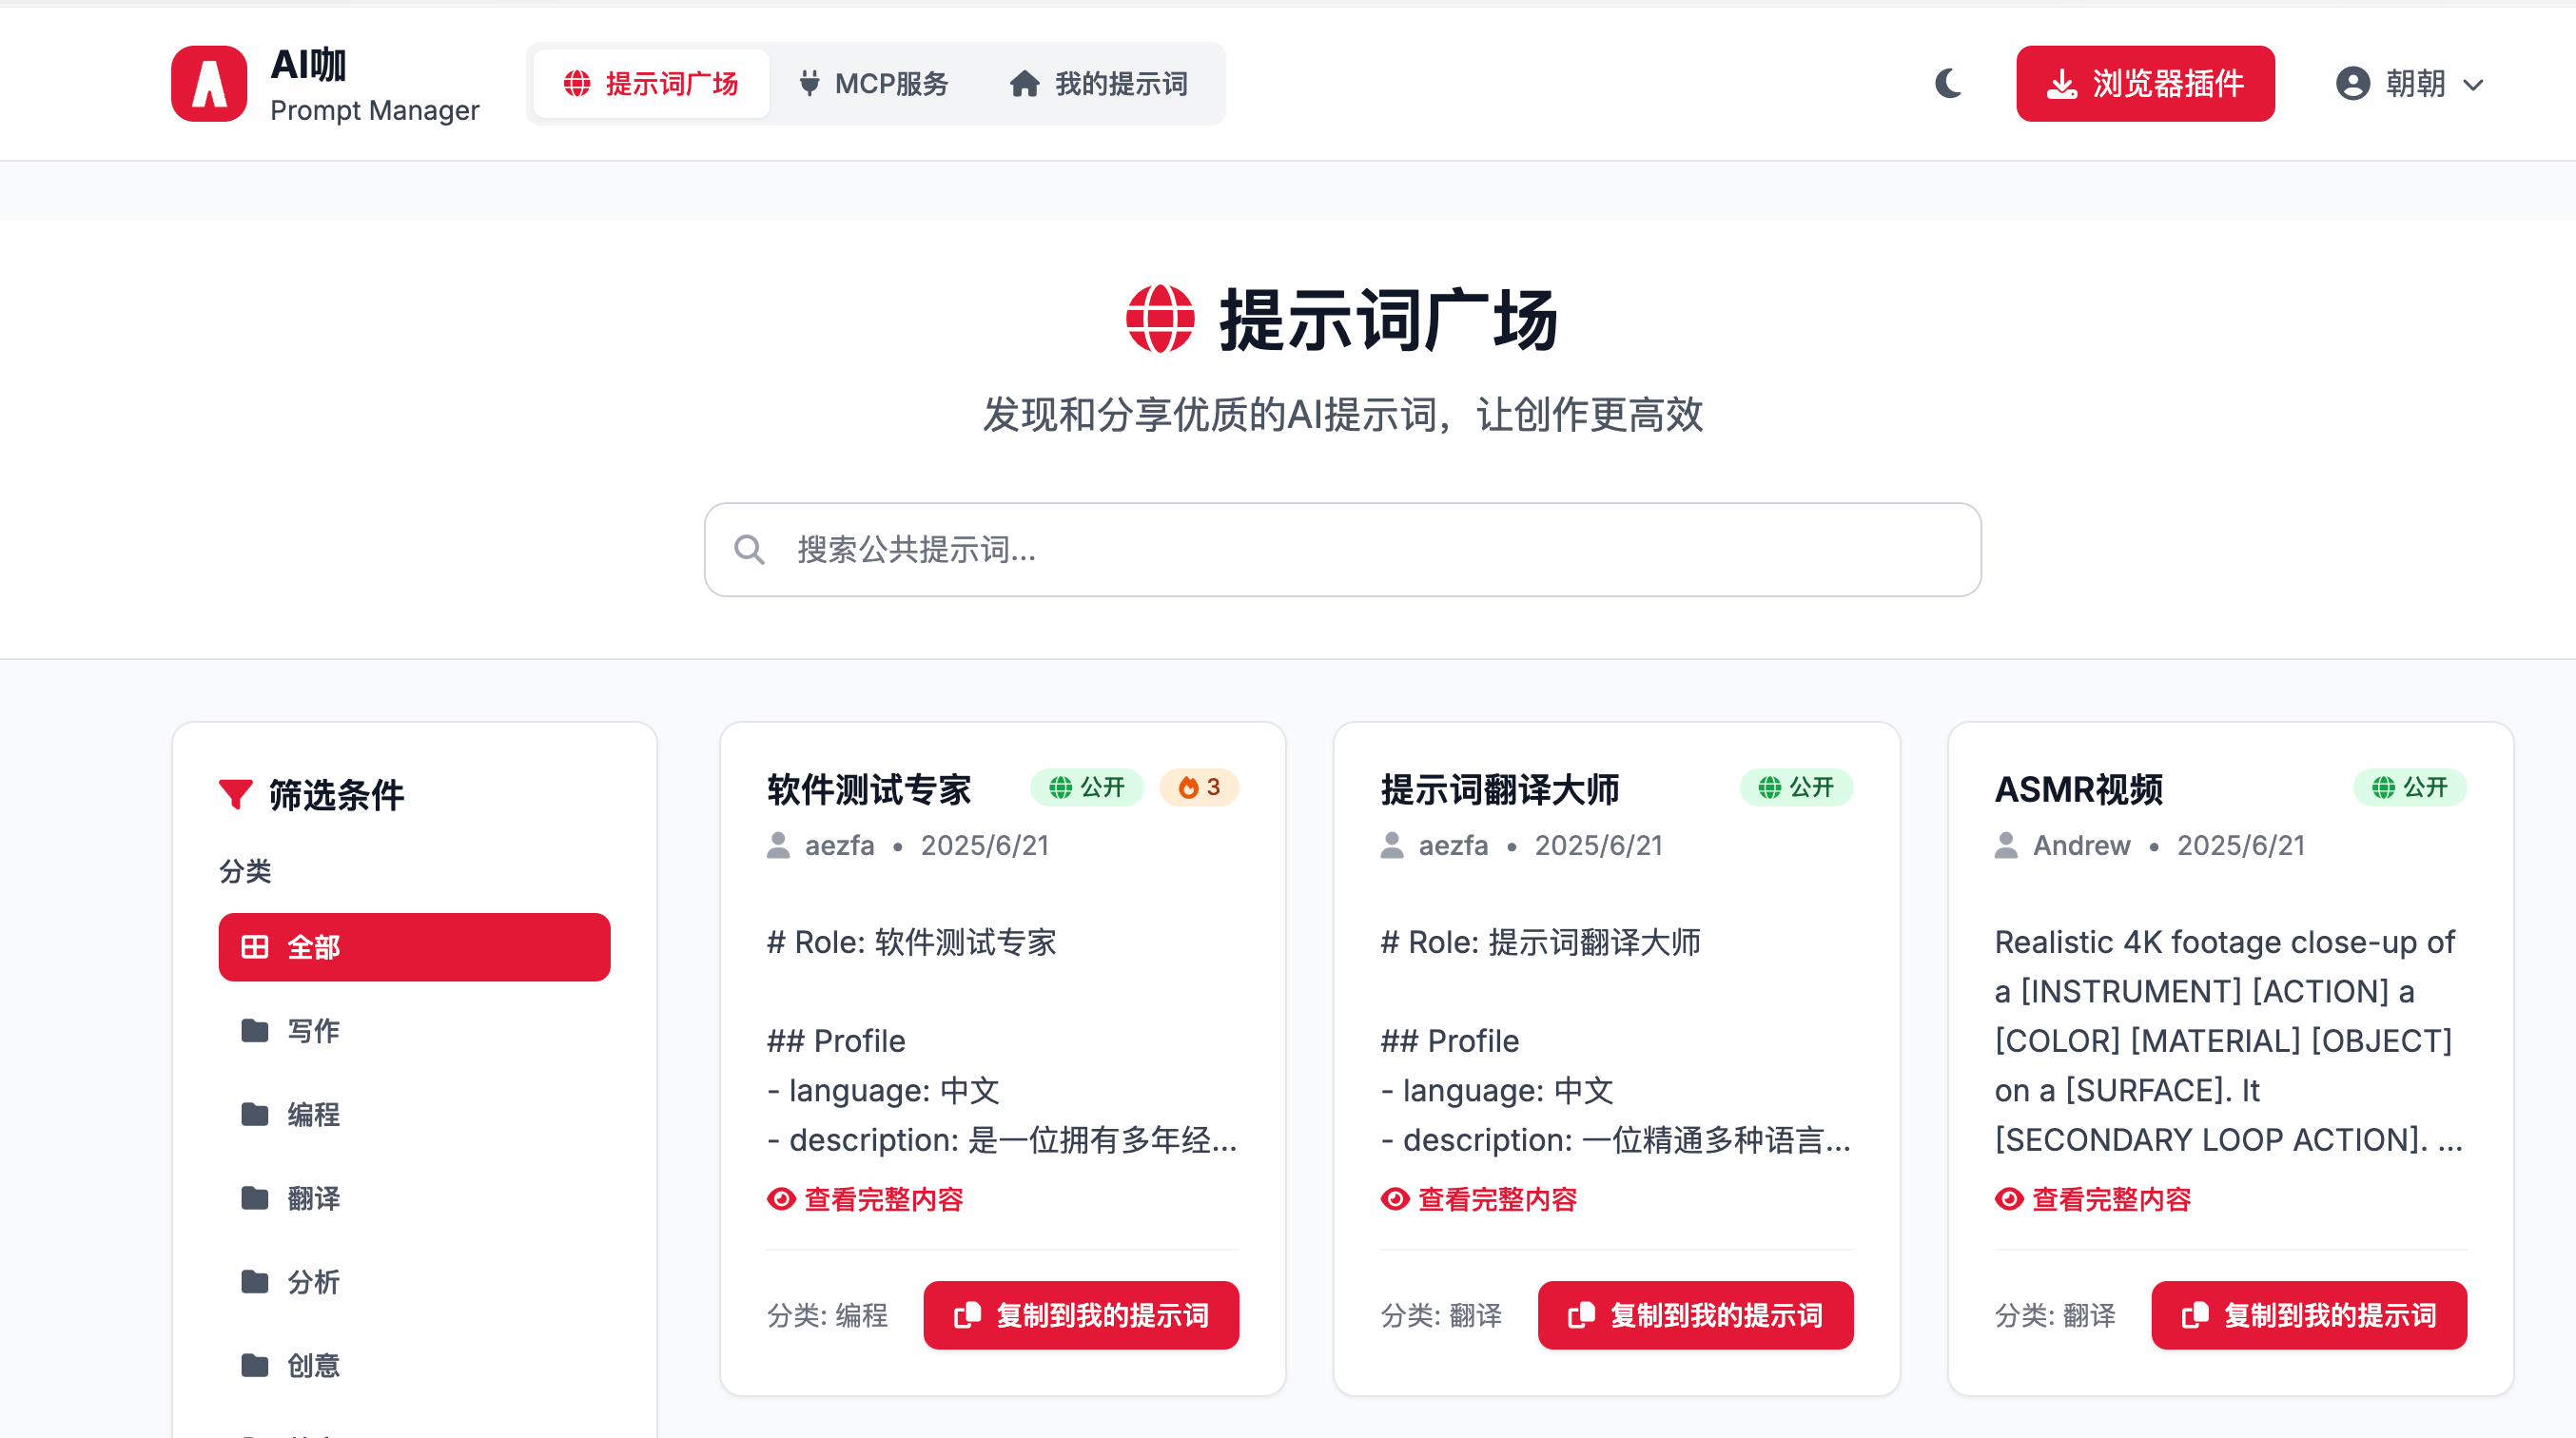
Task: Click author aezfa on 提示词翻译大师 card
Action: point(1453,845)
